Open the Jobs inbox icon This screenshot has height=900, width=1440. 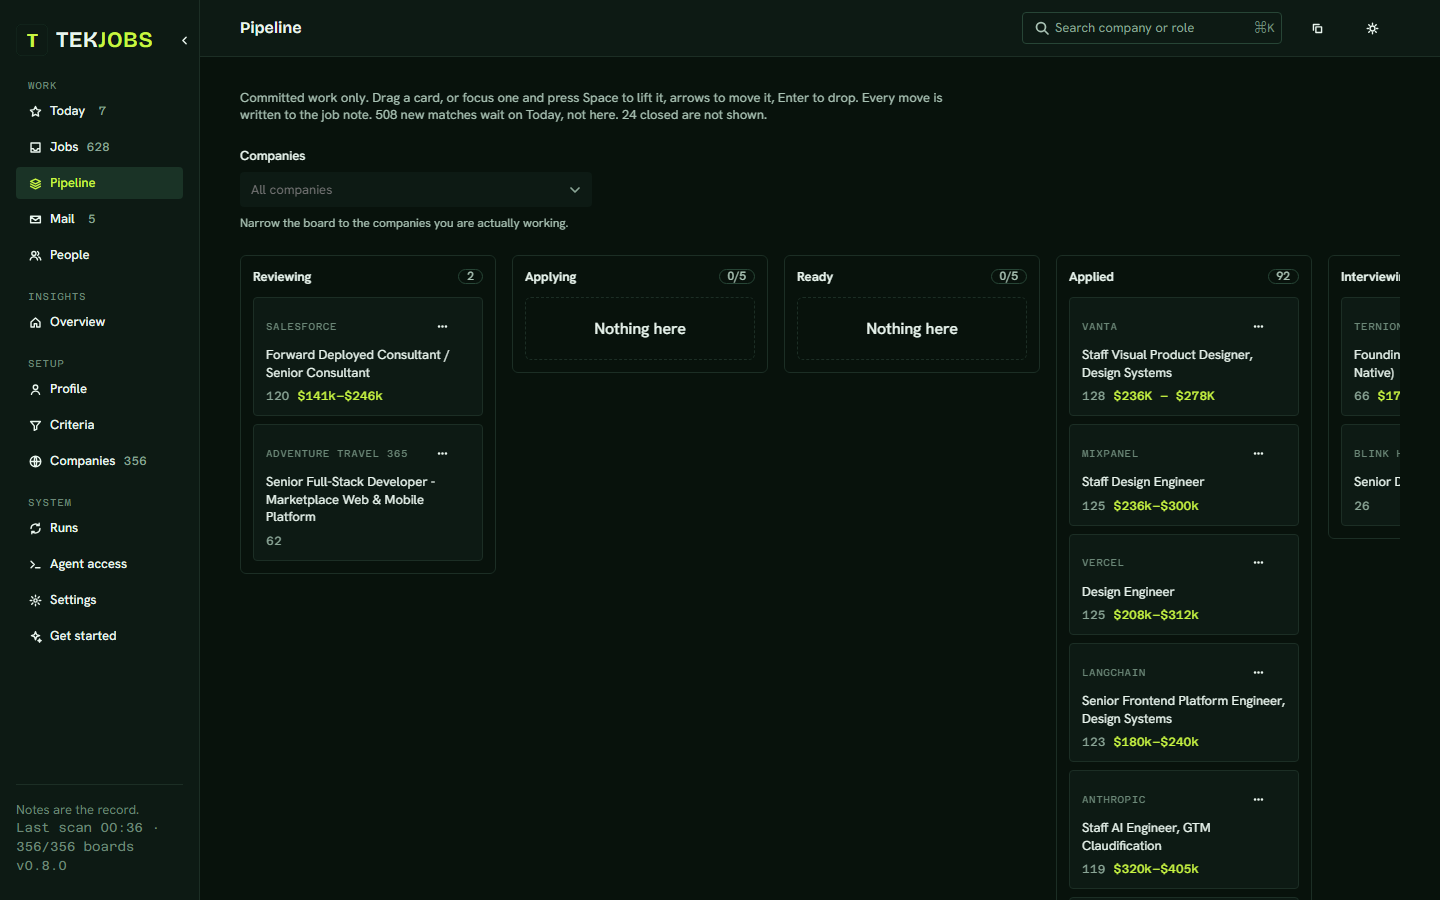click(35, 147)
